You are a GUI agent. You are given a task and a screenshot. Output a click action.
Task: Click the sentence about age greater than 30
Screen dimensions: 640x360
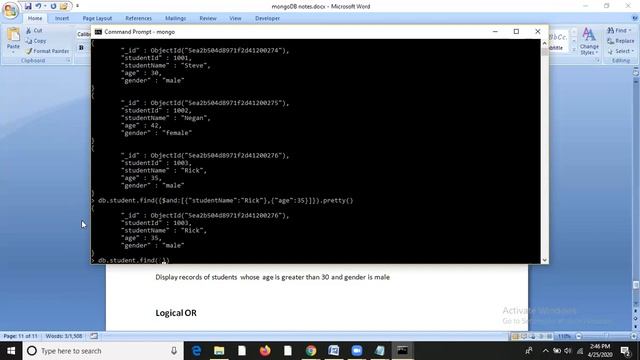(272, 277)
